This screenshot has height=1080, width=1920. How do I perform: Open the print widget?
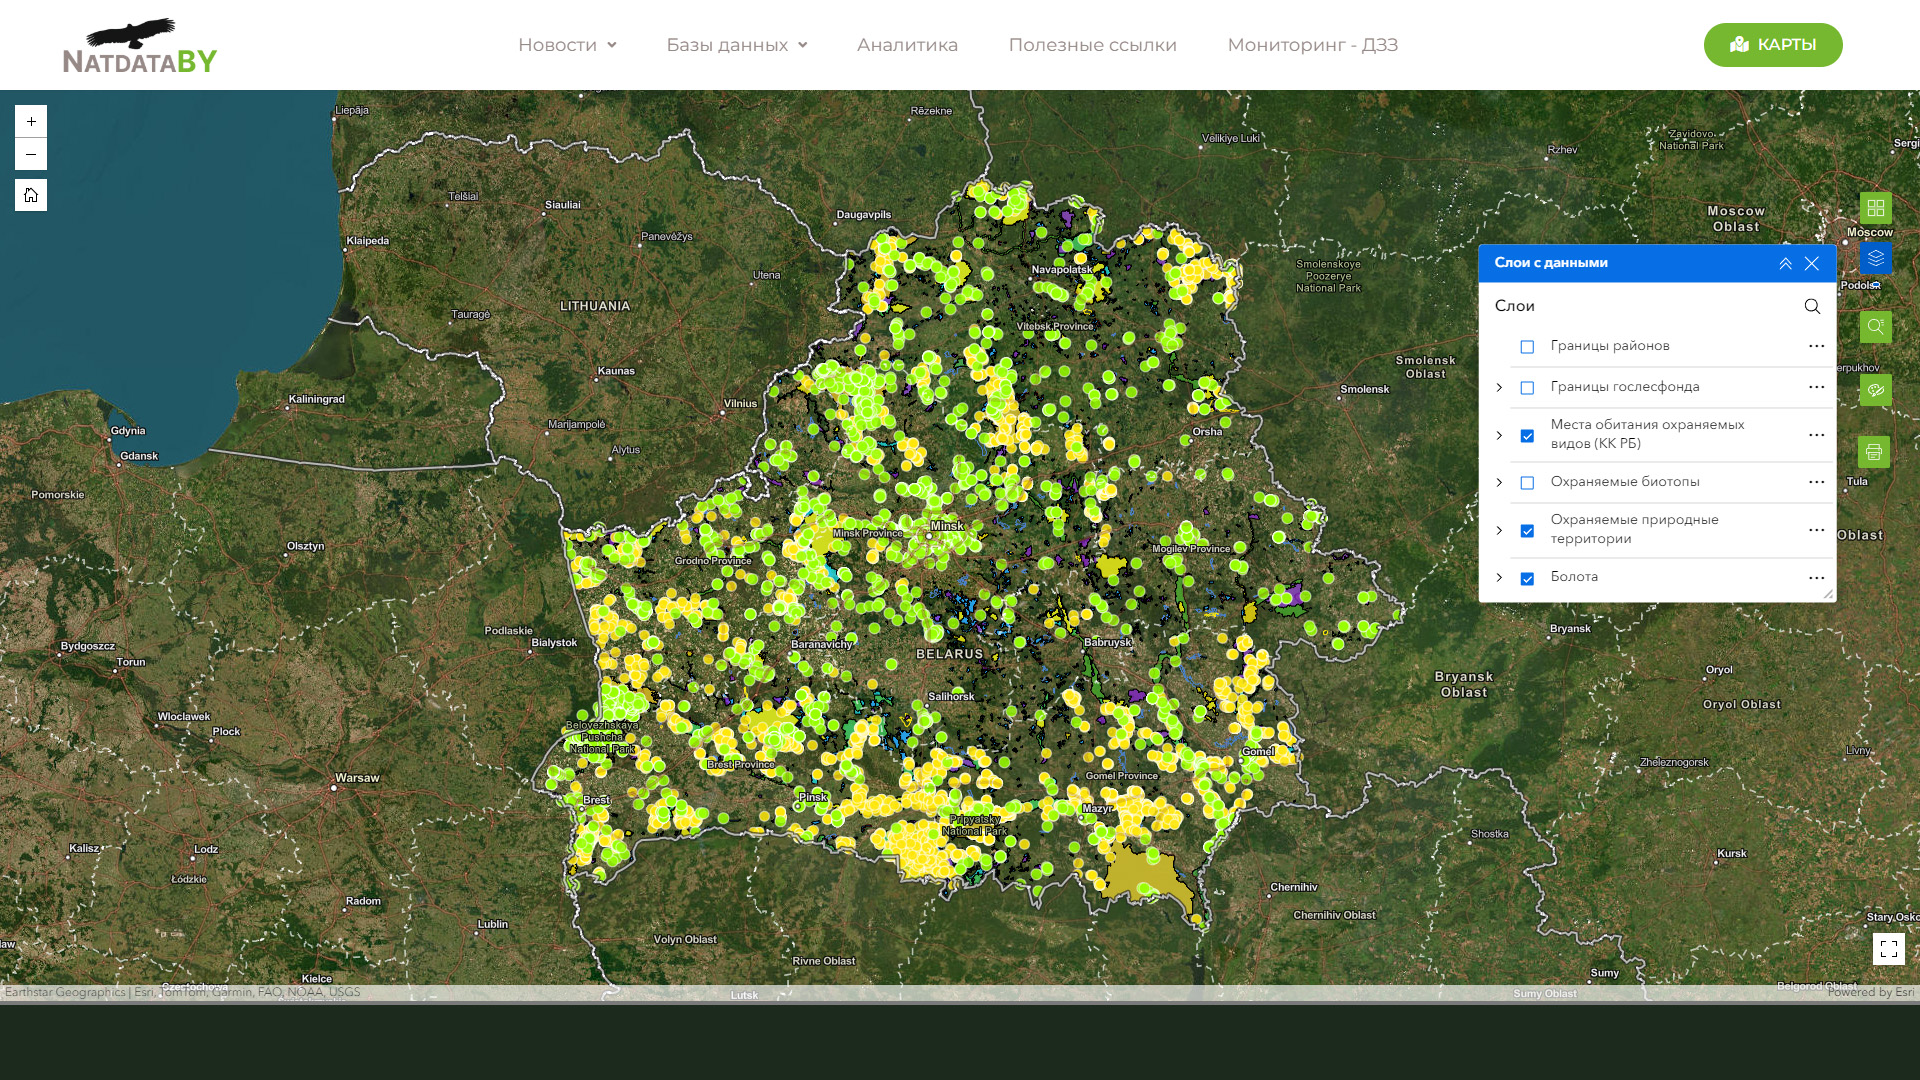click(1873, 452)
